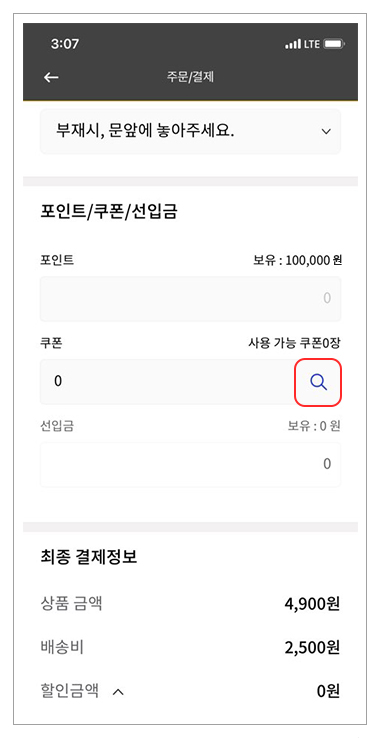Tap the 상품 금액 4,900원 amount
Viewport: 380px width, 738px height.
[312, 604]
